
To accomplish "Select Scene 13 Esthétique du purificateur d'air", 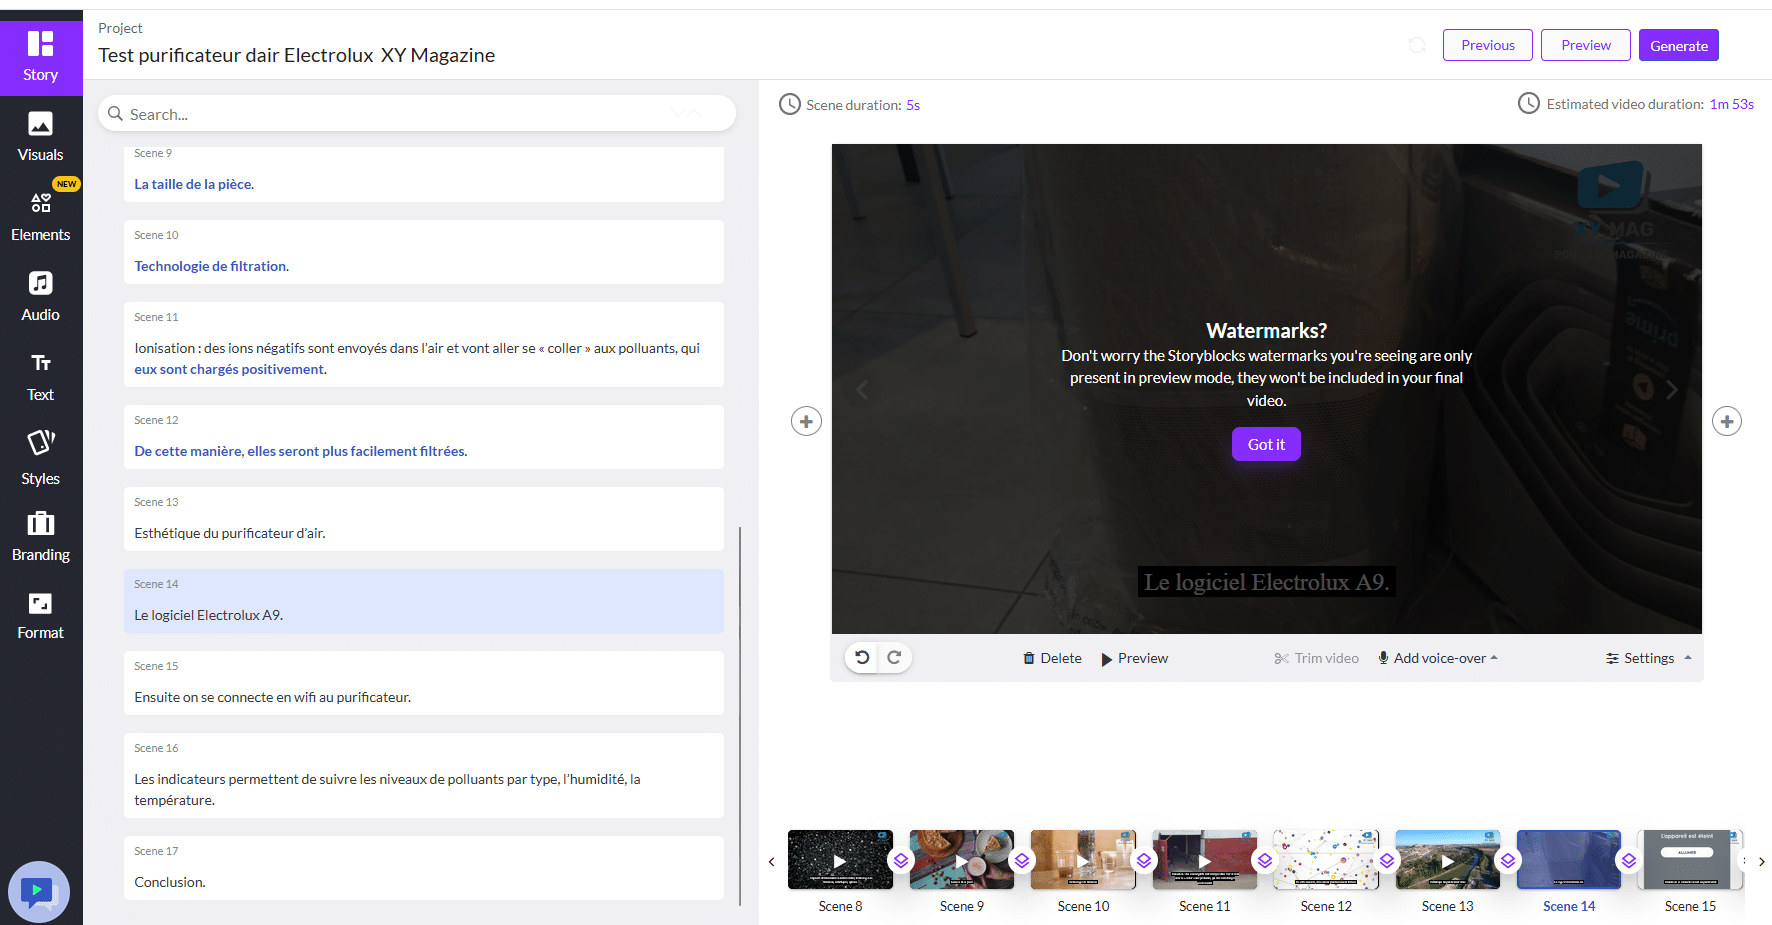I will point(424,519).
